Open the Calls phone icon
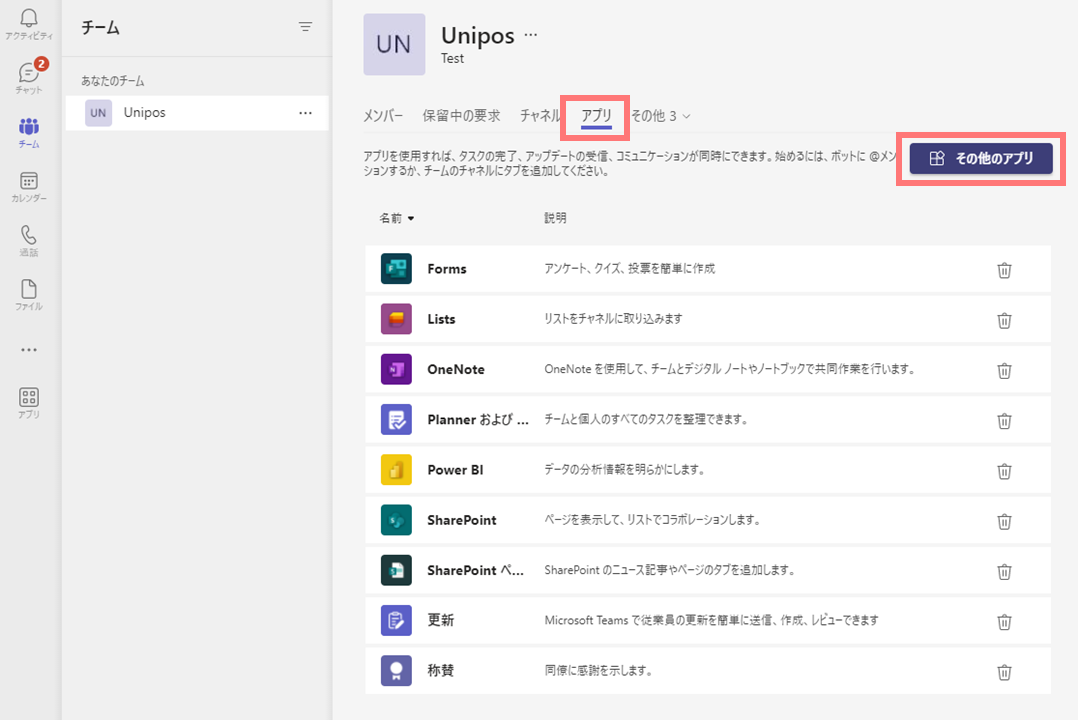This screenshot has height=720, width=1078. 29,241
